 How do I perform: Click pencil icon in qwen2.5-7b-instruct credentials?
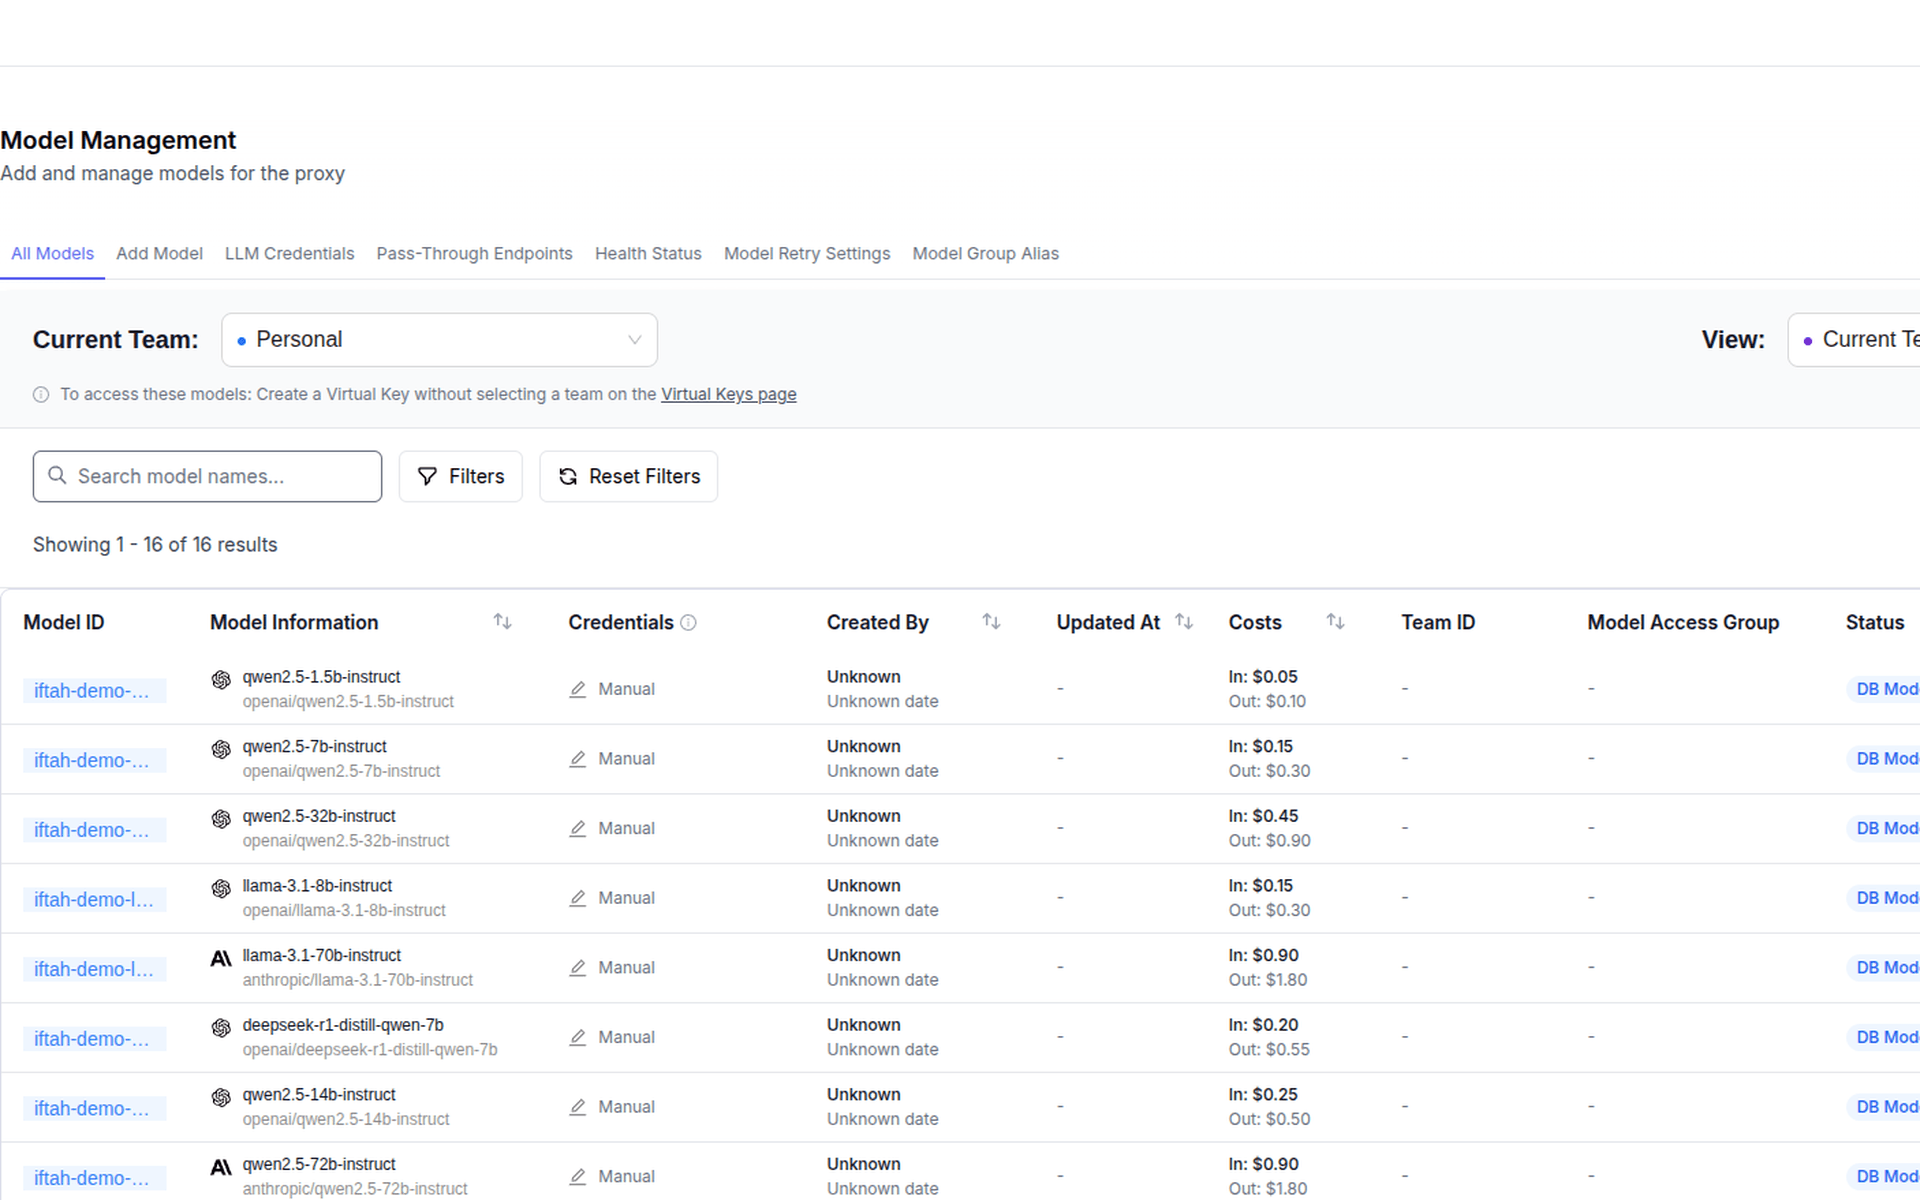578,759
